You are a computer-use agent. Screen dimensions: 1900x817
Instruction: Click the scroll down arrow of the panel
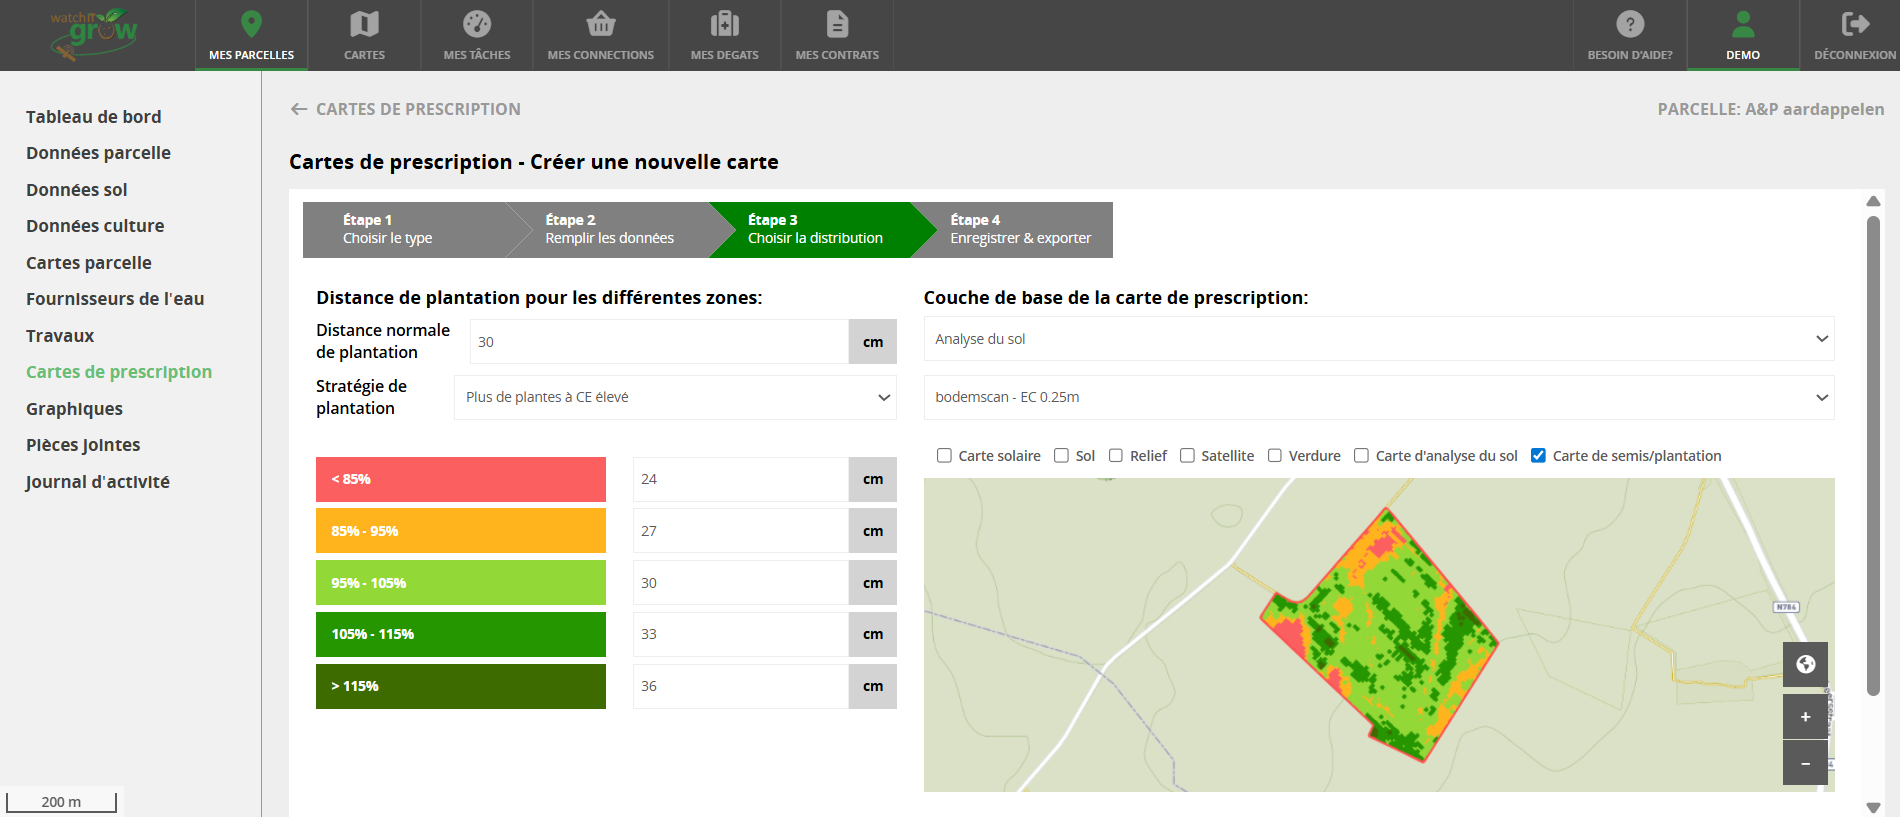1873,808
